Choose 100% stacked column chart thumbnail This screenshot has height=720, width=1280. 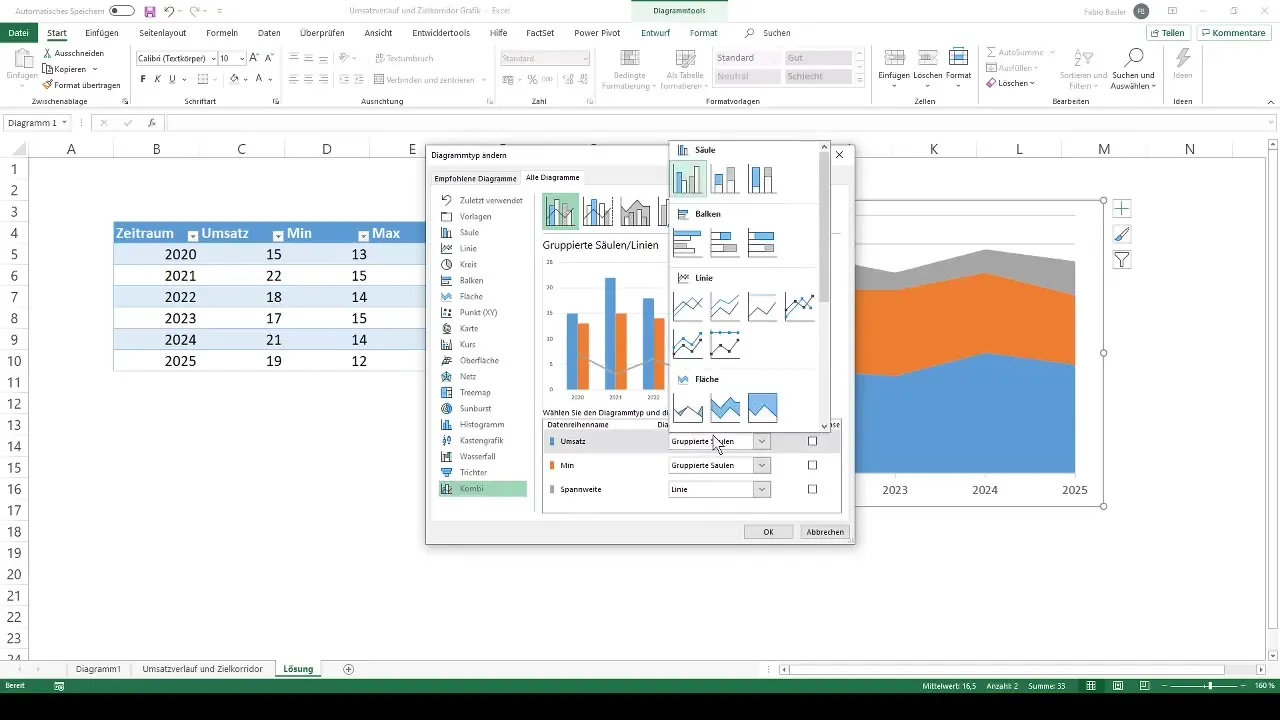(x=762, y=179)
